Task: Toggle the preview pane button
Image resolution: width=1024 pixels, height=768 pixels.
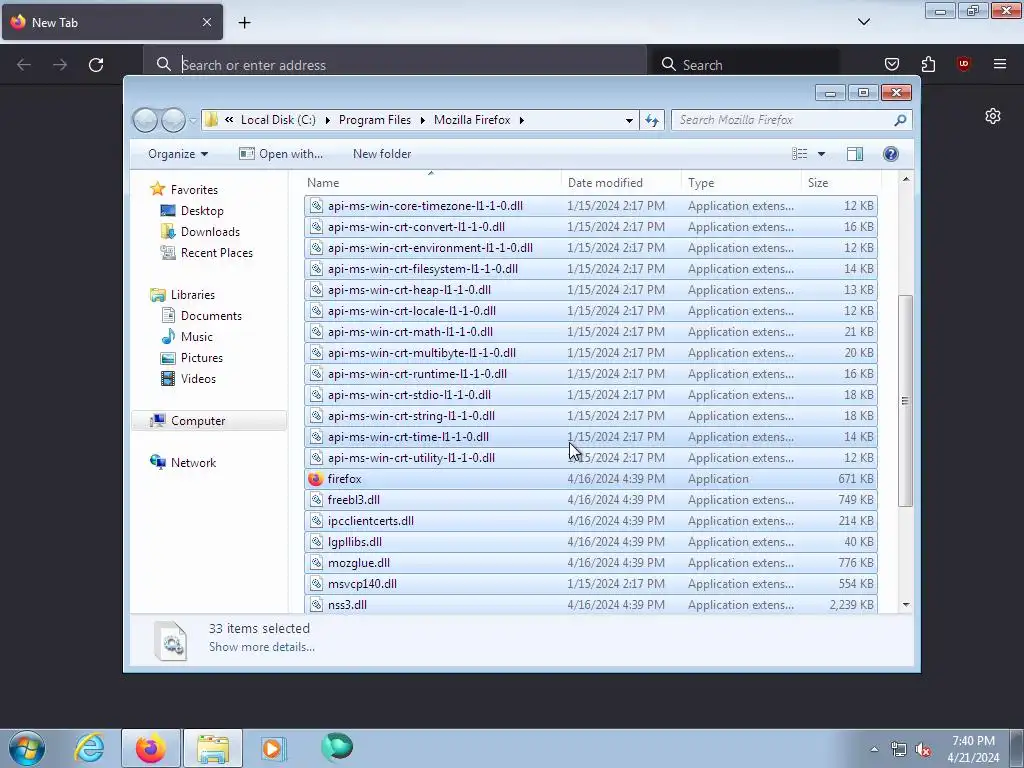Action: [854, 154]
